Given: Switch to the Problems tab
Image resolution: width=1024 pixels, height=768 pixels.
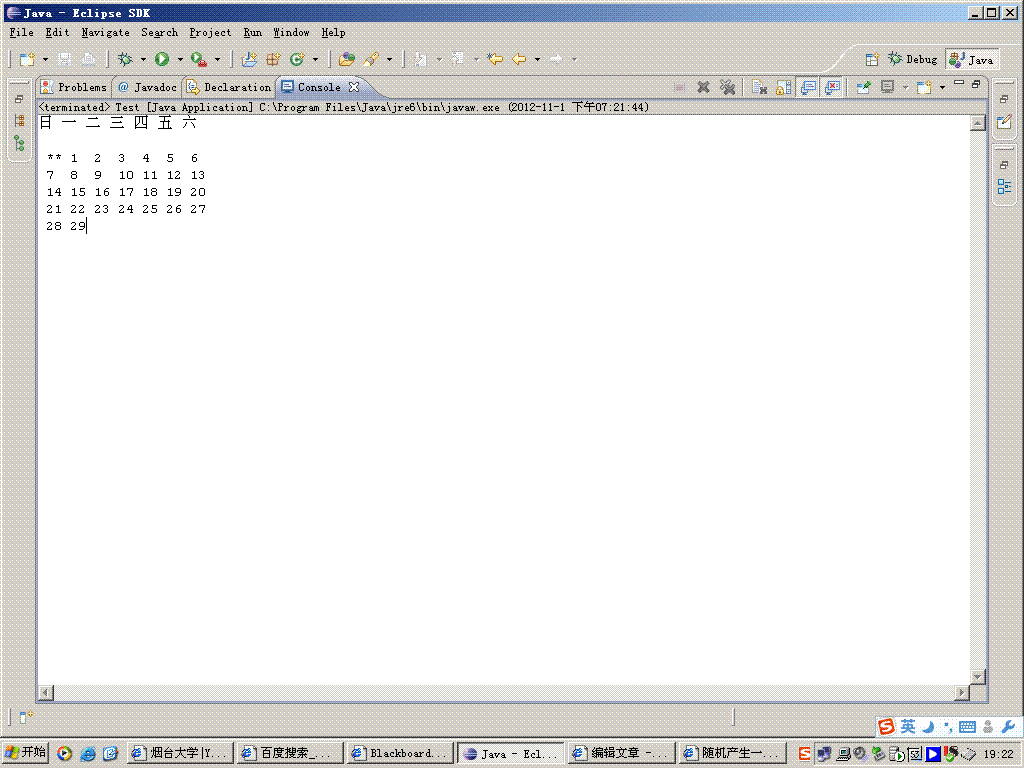Looking at the screenshot, I should 74,87.
